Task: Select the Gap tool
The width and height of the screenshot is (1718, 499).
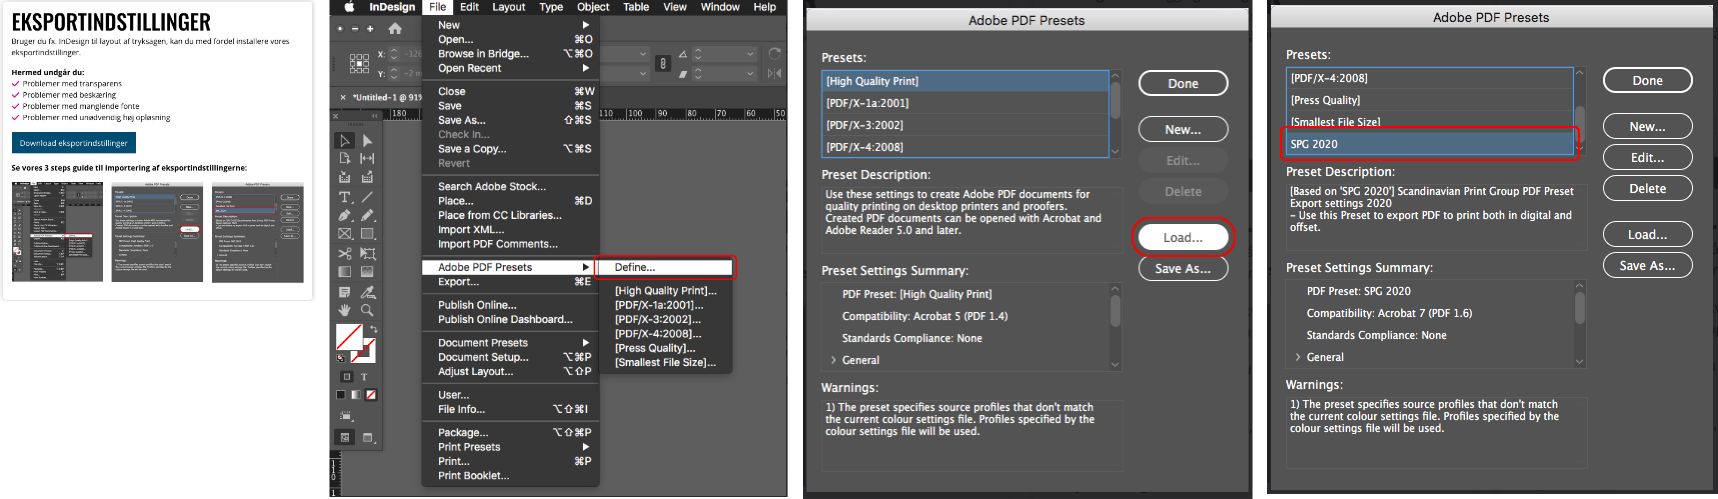Action: click(x=367, y=158)
